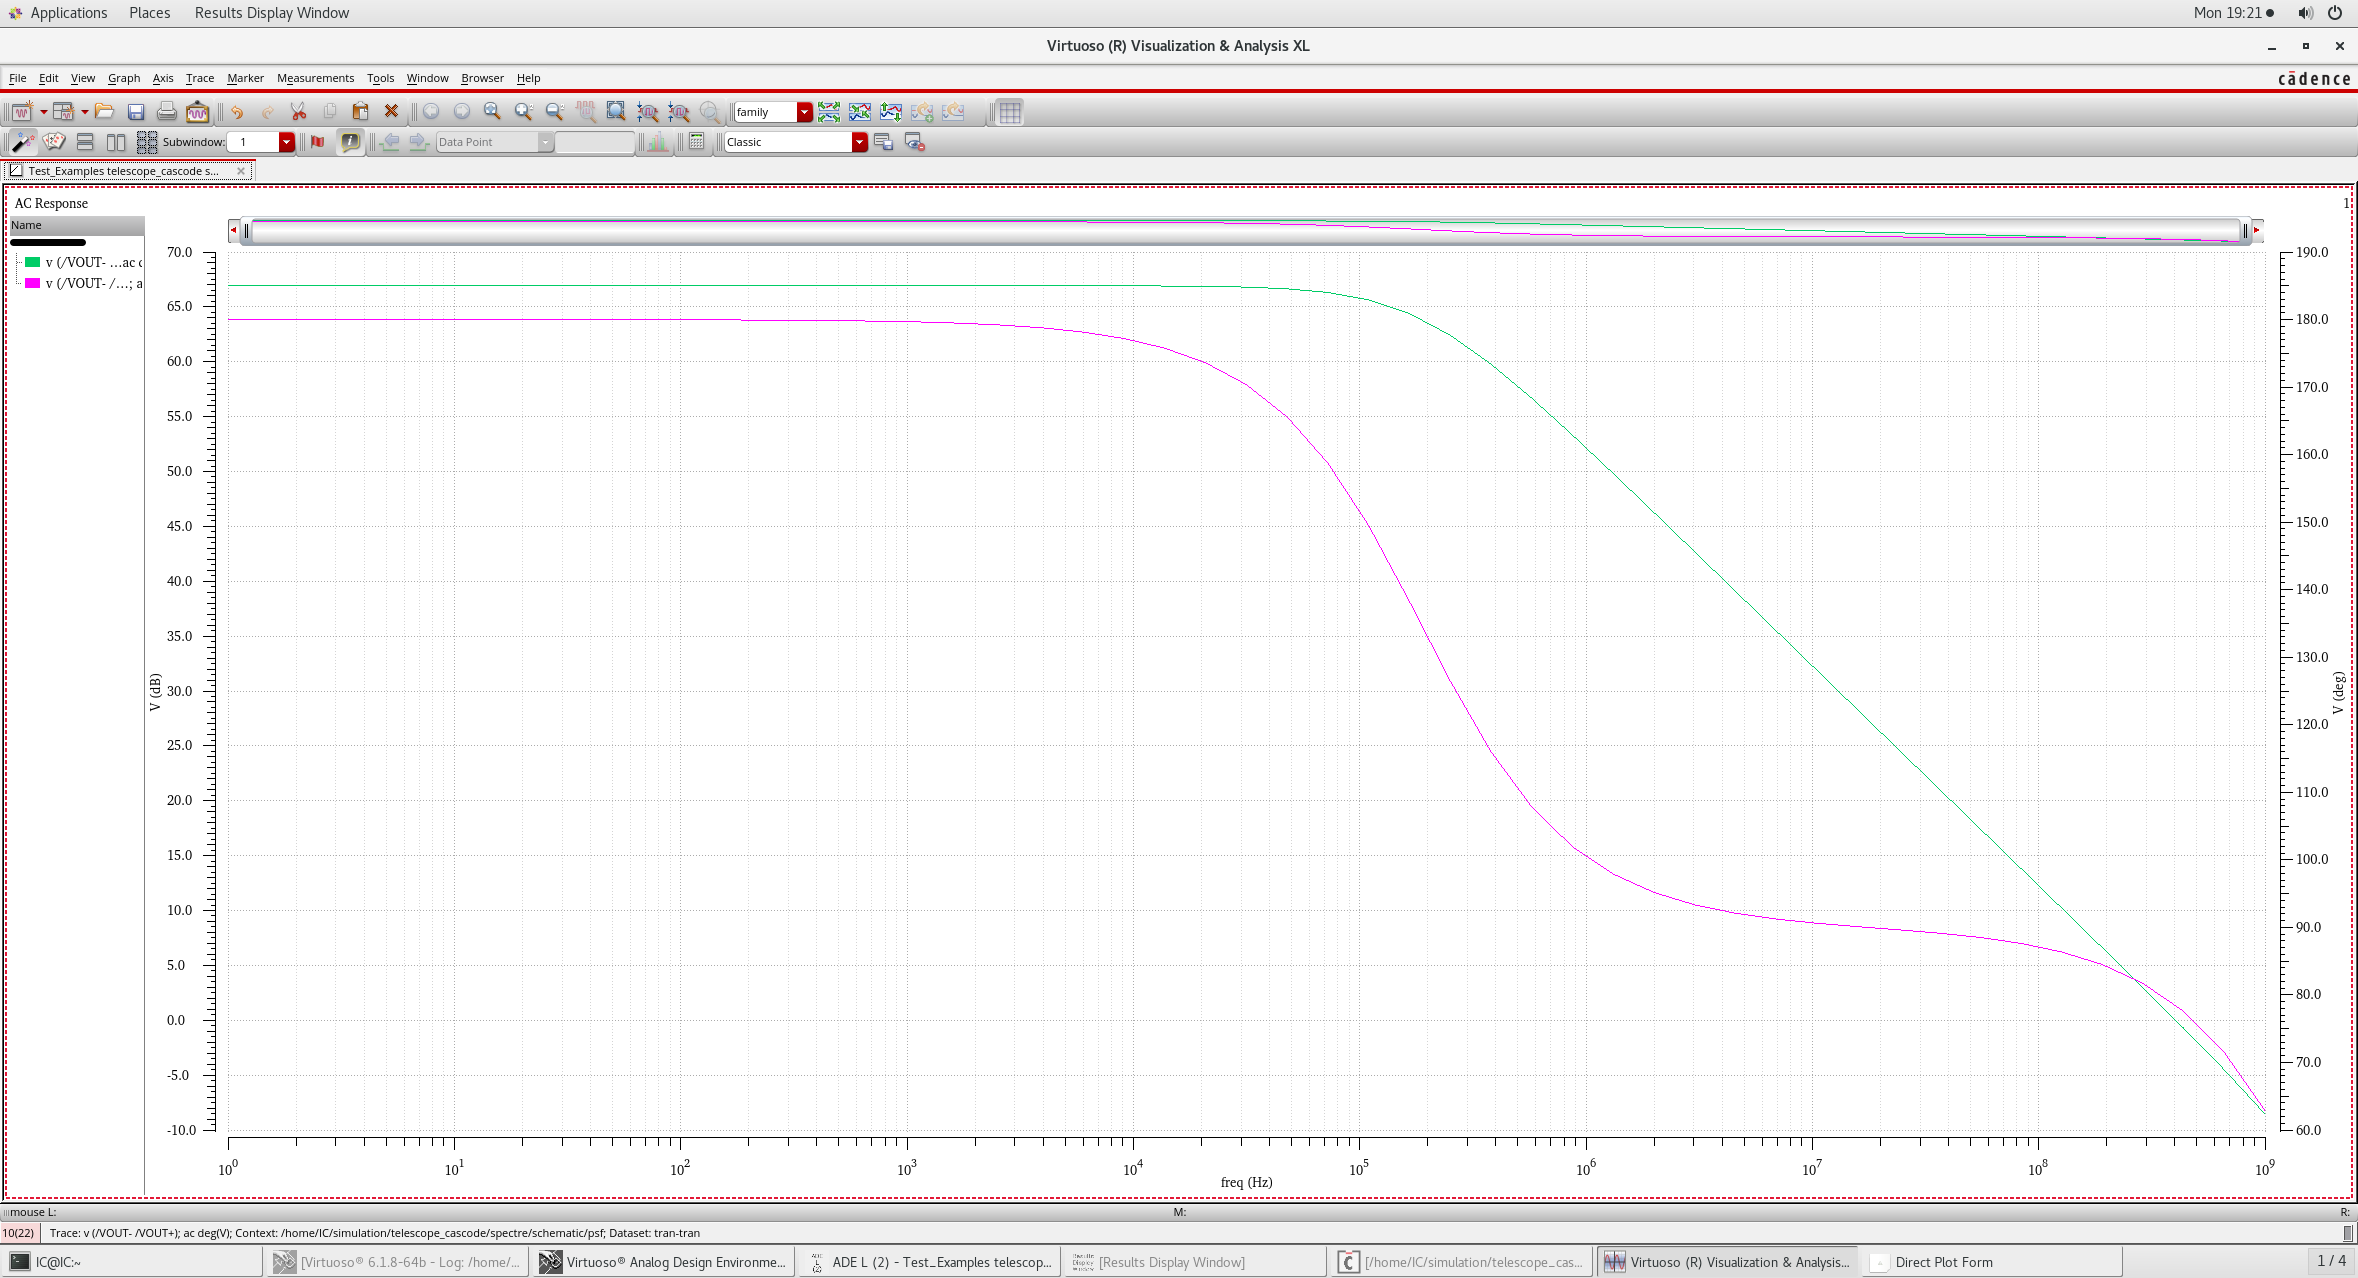Toggle the tiled grid subwindow layout
This screenshot has height=1278, width=2358.
pos(147,142)
